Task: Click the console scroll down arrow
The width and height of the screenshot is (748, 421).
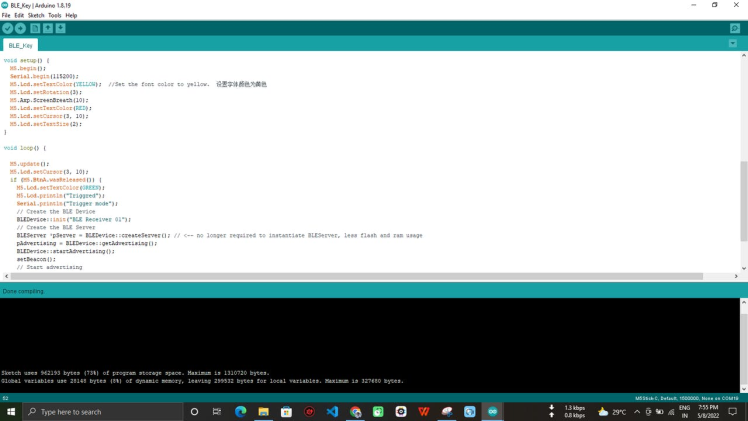Action: [744, 389]
